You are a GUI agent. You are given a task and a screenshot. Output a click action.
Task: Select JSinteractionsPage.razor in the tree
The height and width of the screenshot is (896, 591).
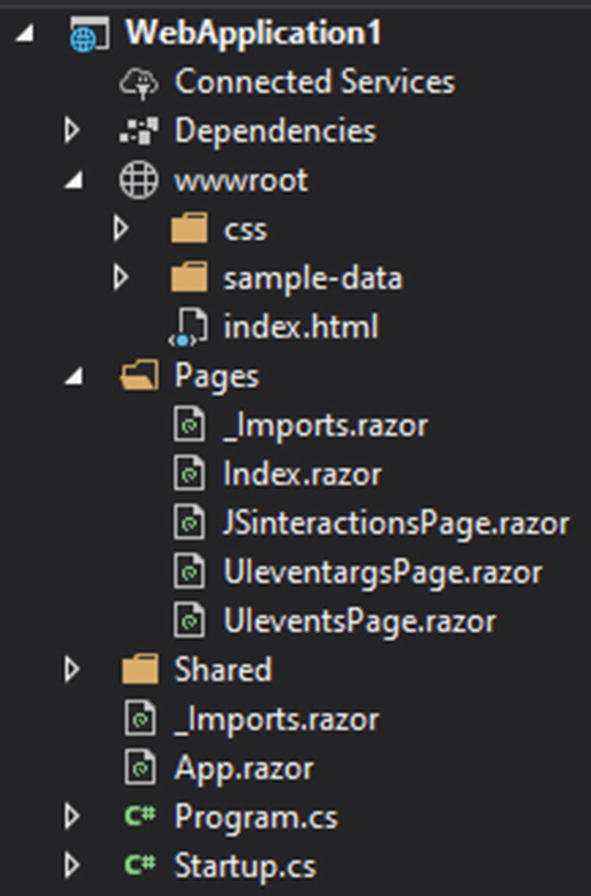pos(396,523)
